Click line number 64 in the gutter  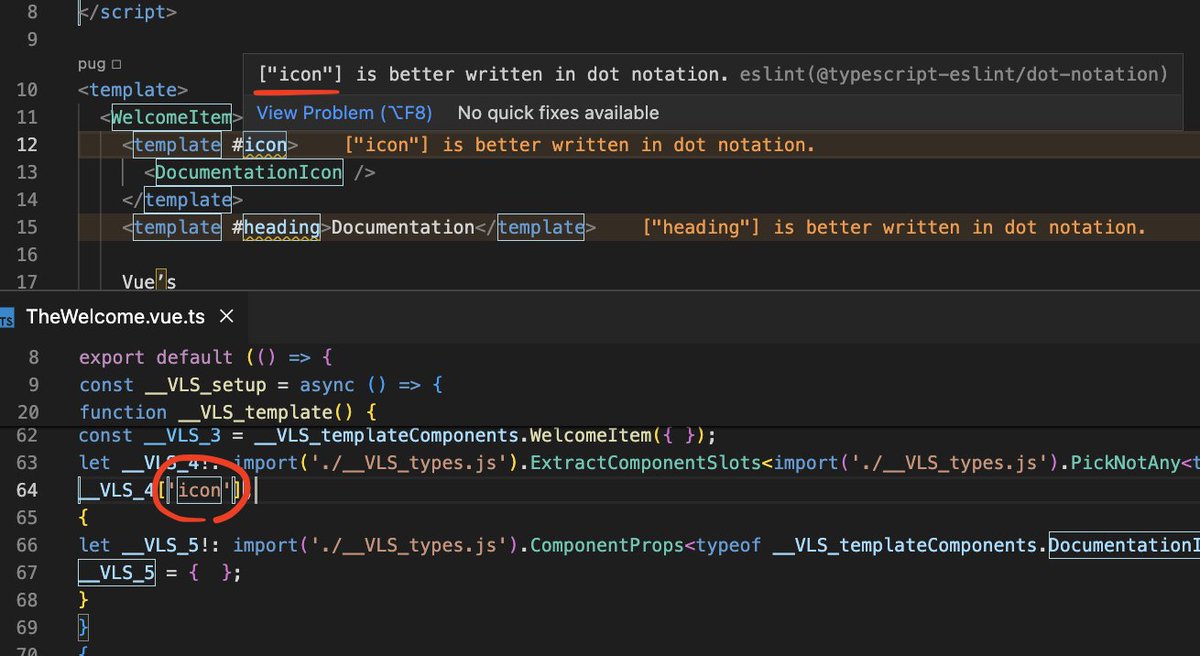pyautogui.click(x=28, y=490)
